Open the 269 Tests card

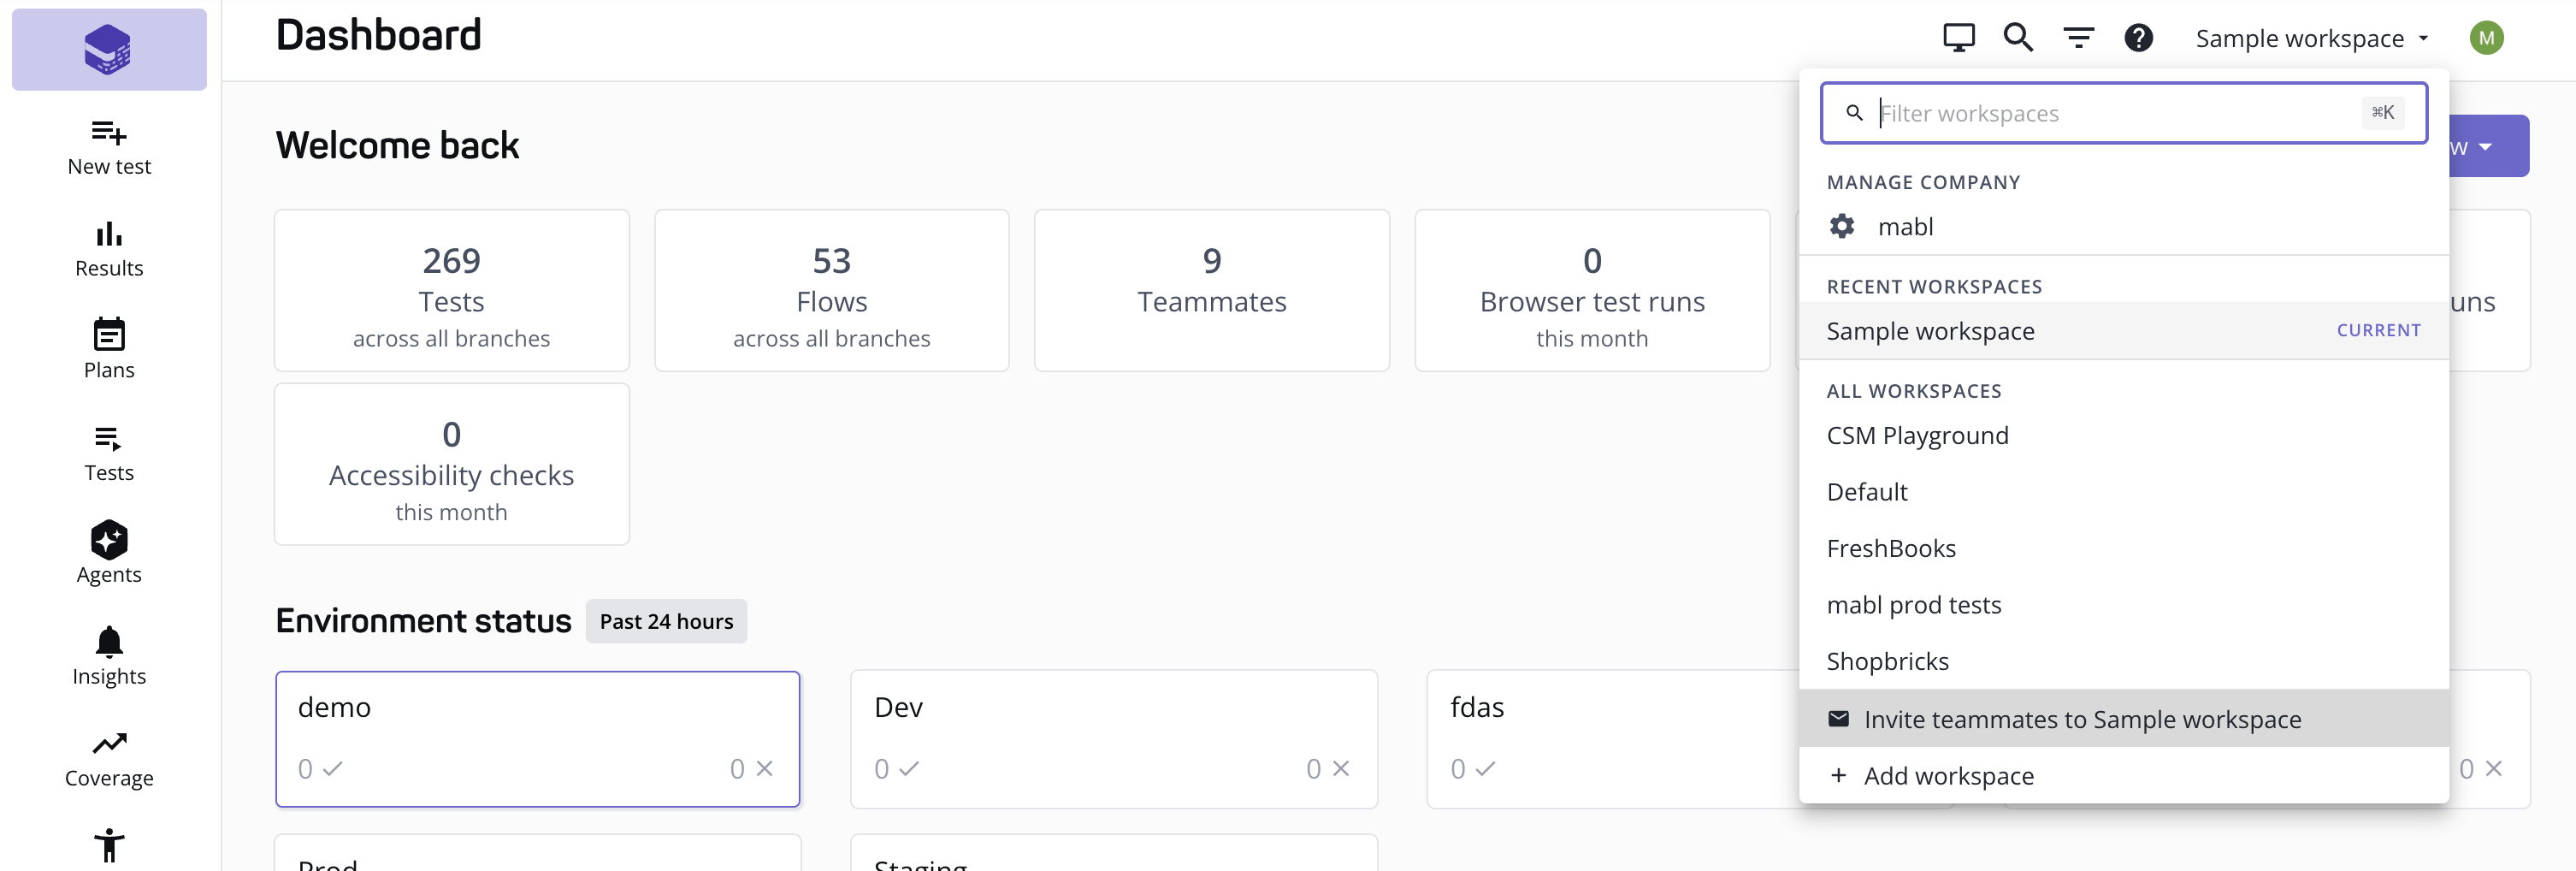click(451, 290)
